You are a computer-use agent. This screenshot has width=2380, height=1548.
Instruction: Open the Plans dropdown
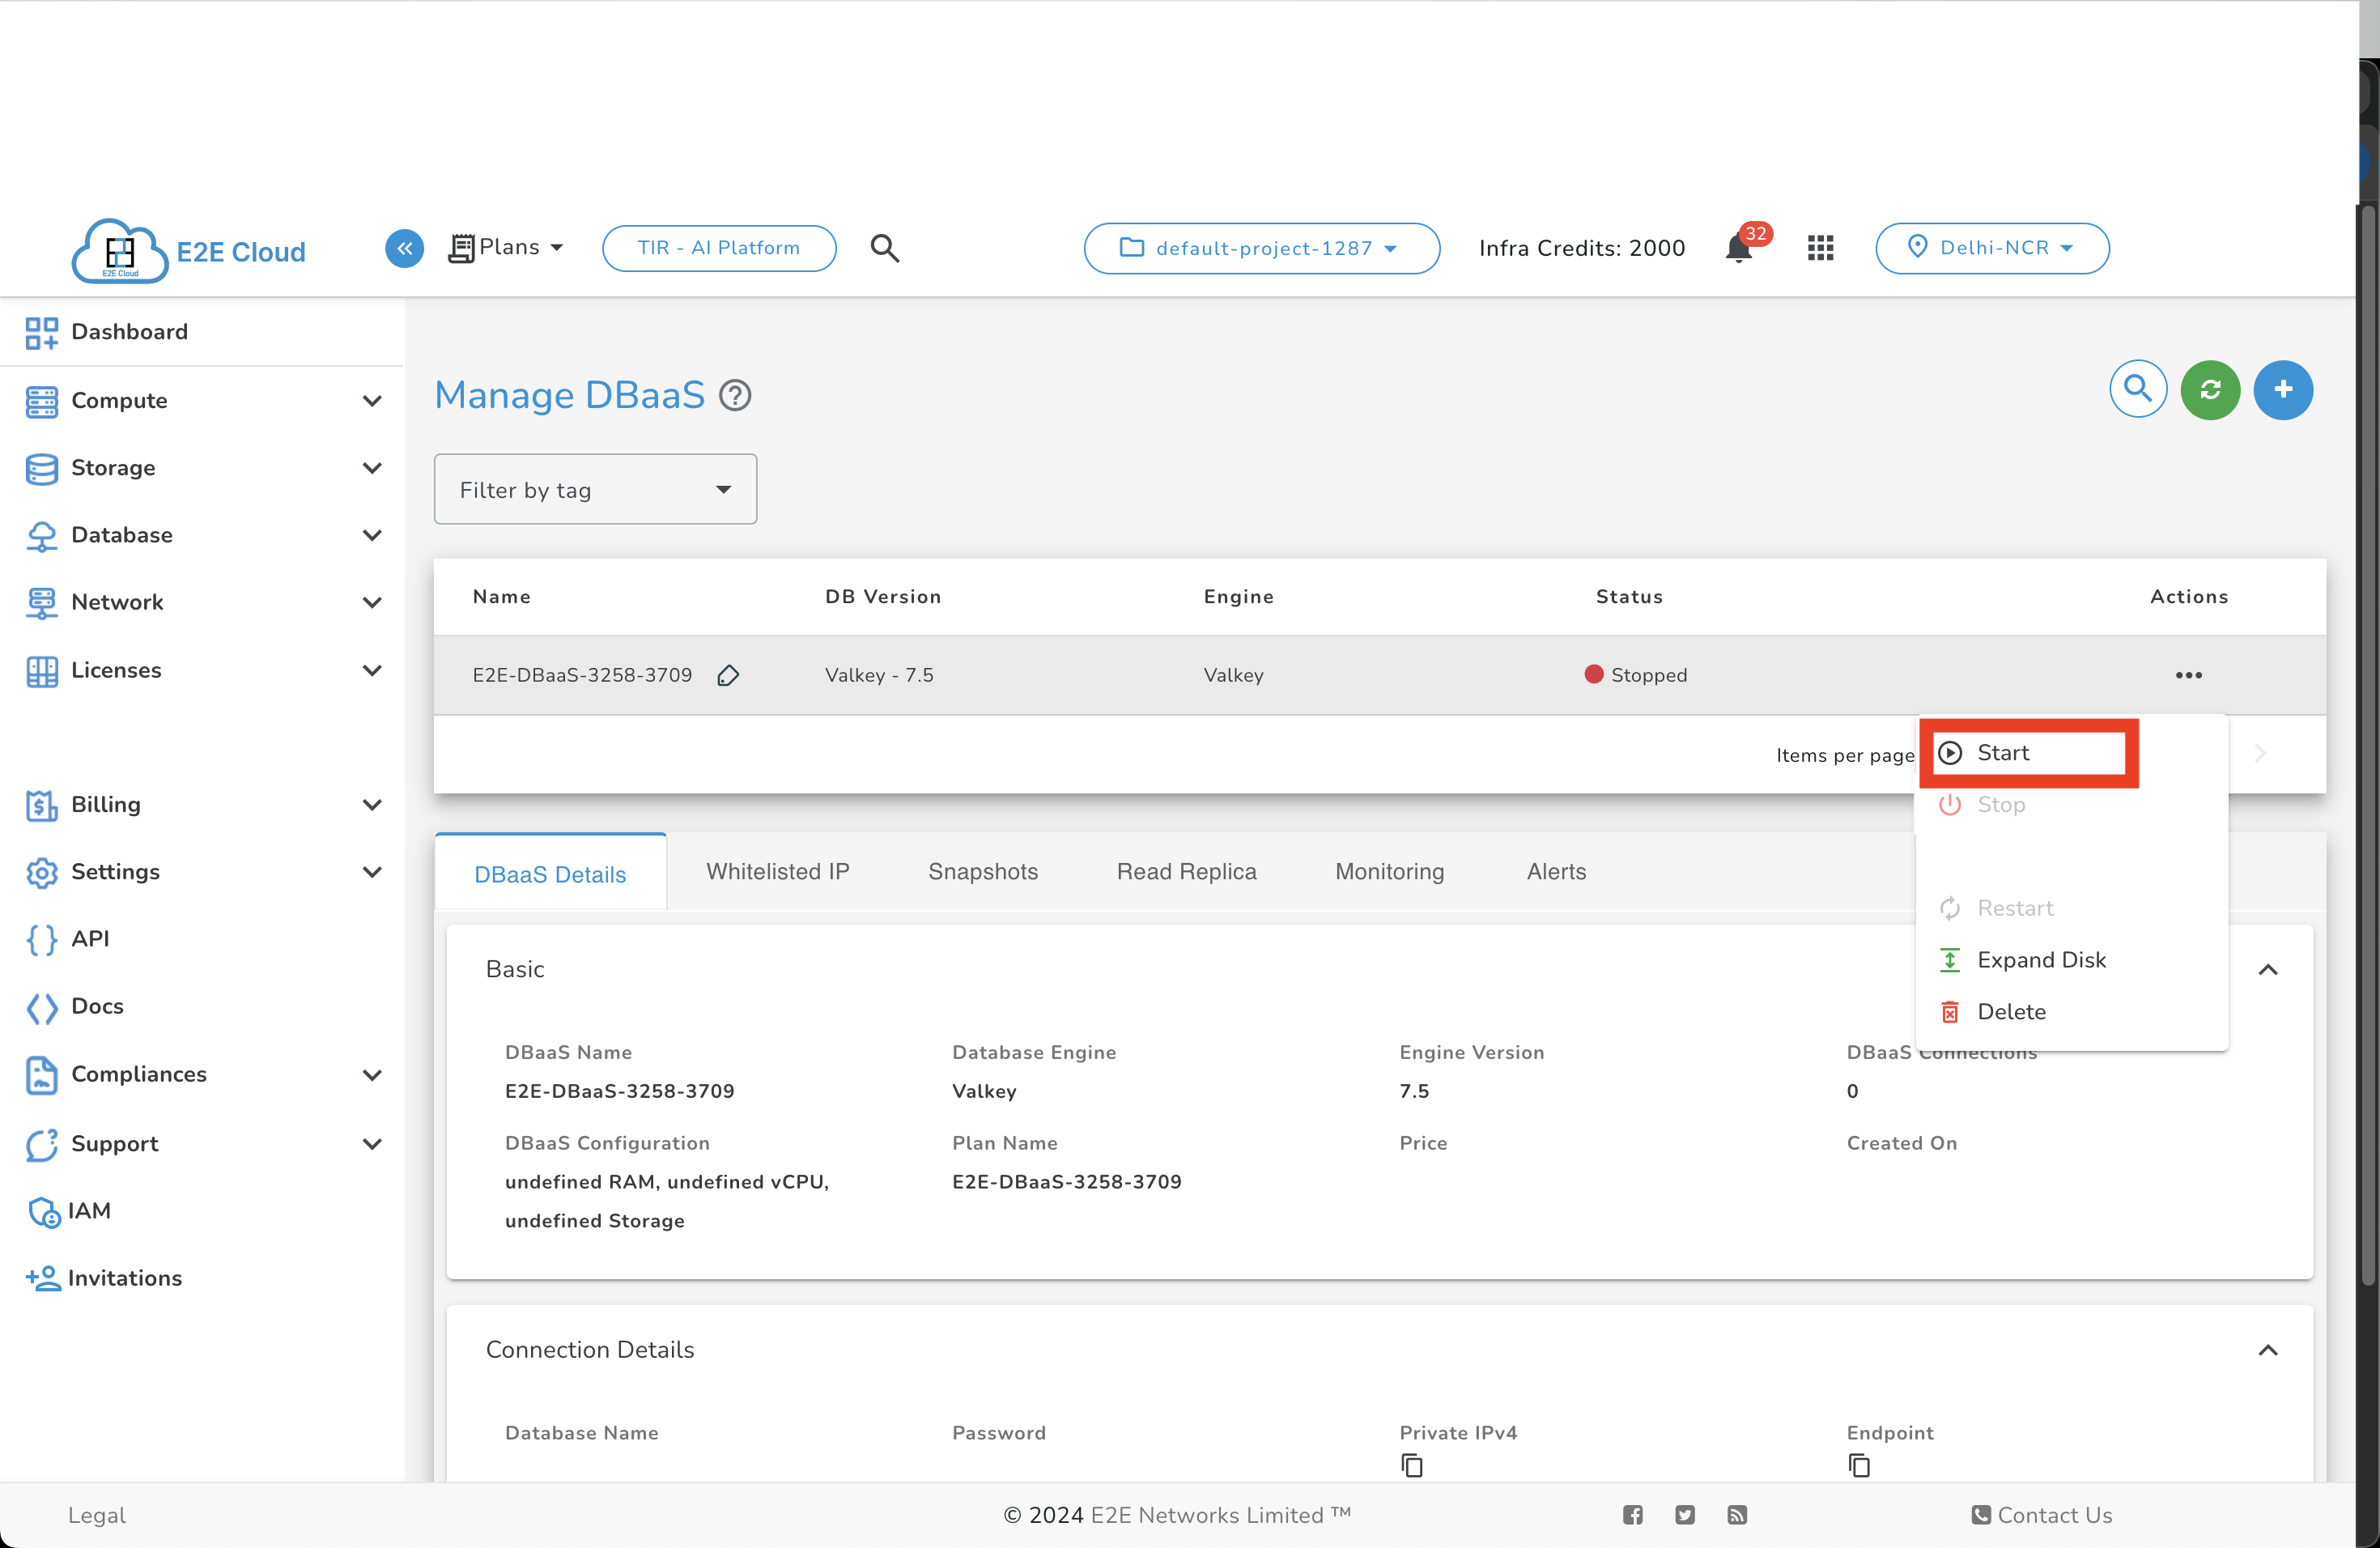(x=506, y=247)
